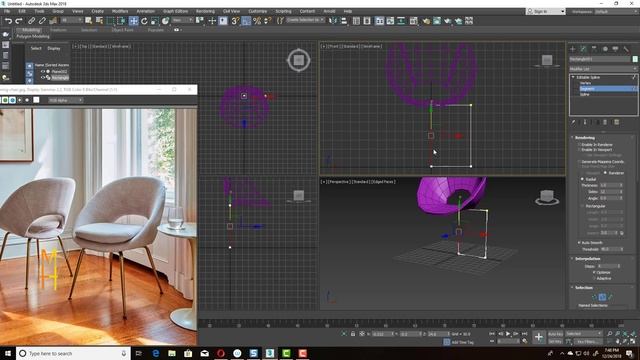
Task: Activate the Select and Rotate tool
Action: (144, 21)
